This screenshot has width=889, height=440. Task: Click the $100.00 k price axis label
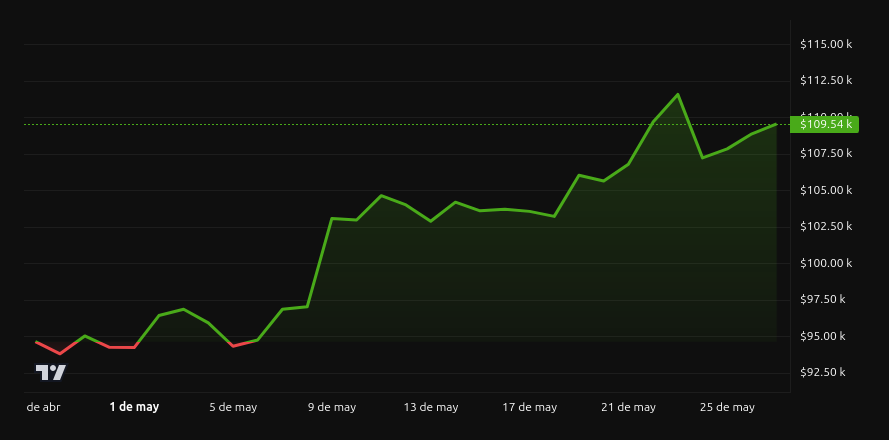tap(826, 263)
